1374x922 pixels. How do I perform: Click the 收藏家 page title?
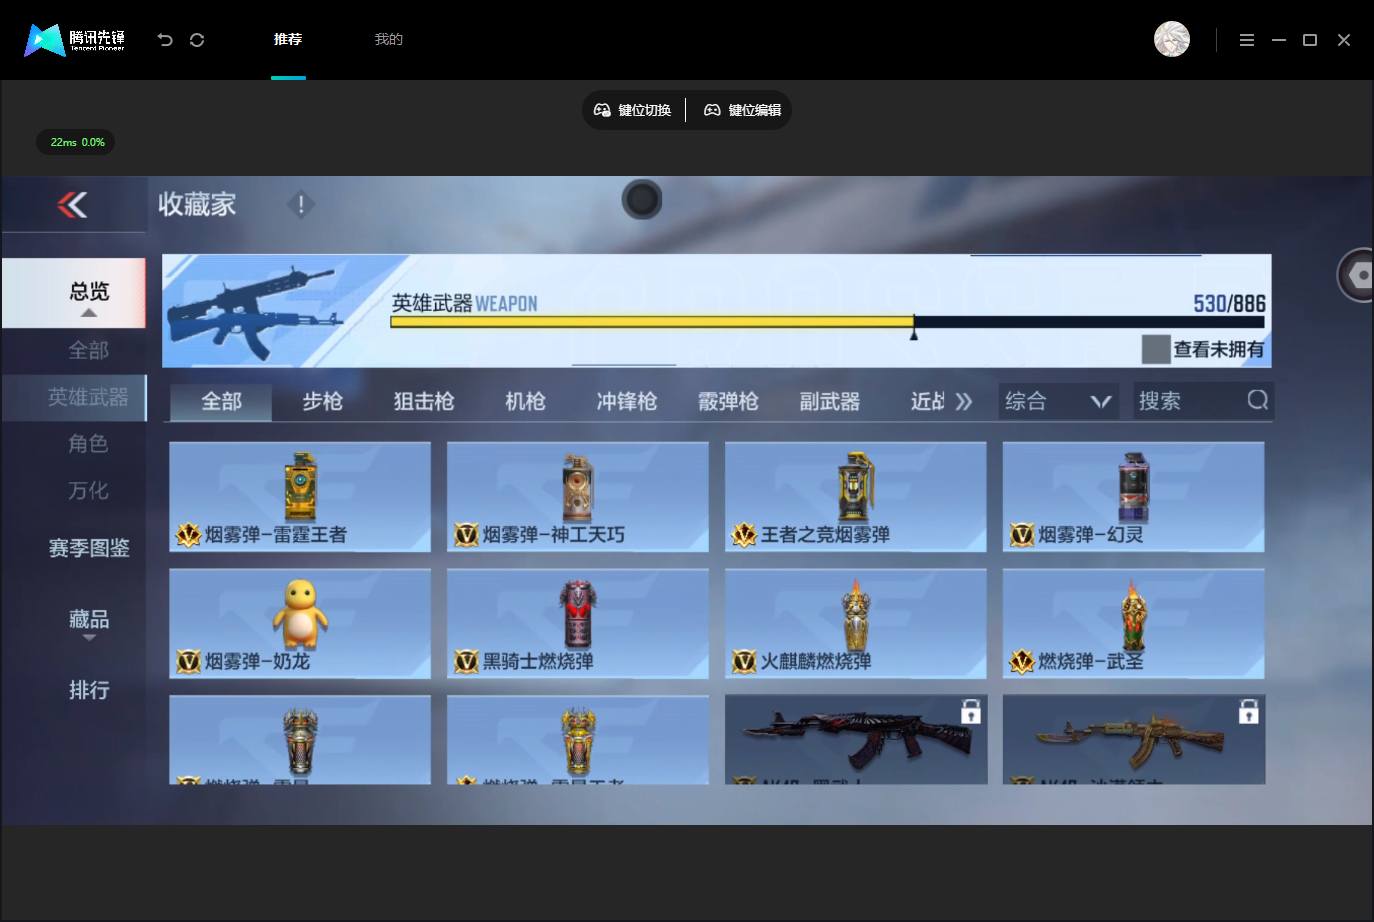[x=197, y=204]
